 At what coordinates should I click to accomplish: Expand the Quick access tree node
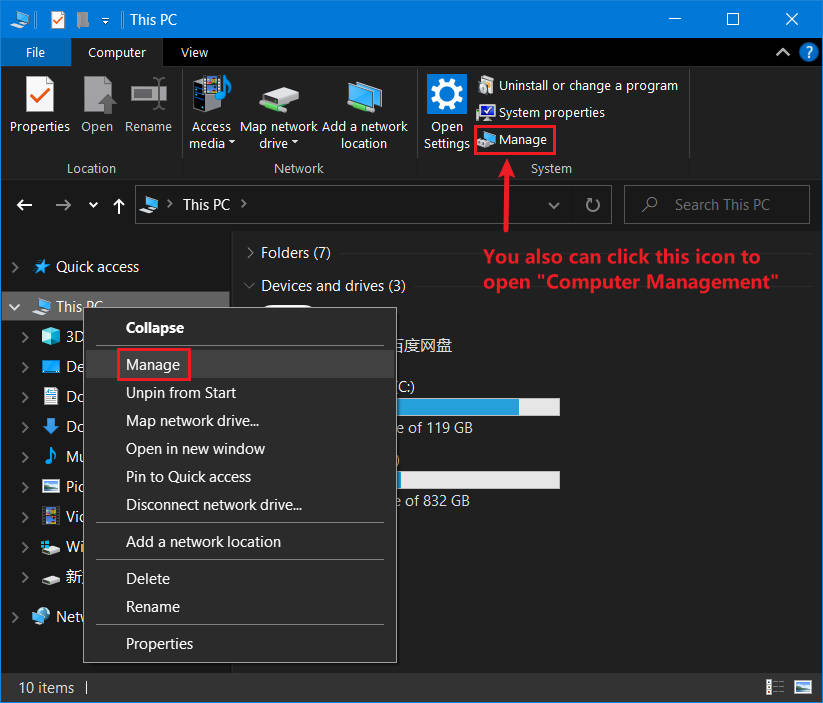point(15,267)
